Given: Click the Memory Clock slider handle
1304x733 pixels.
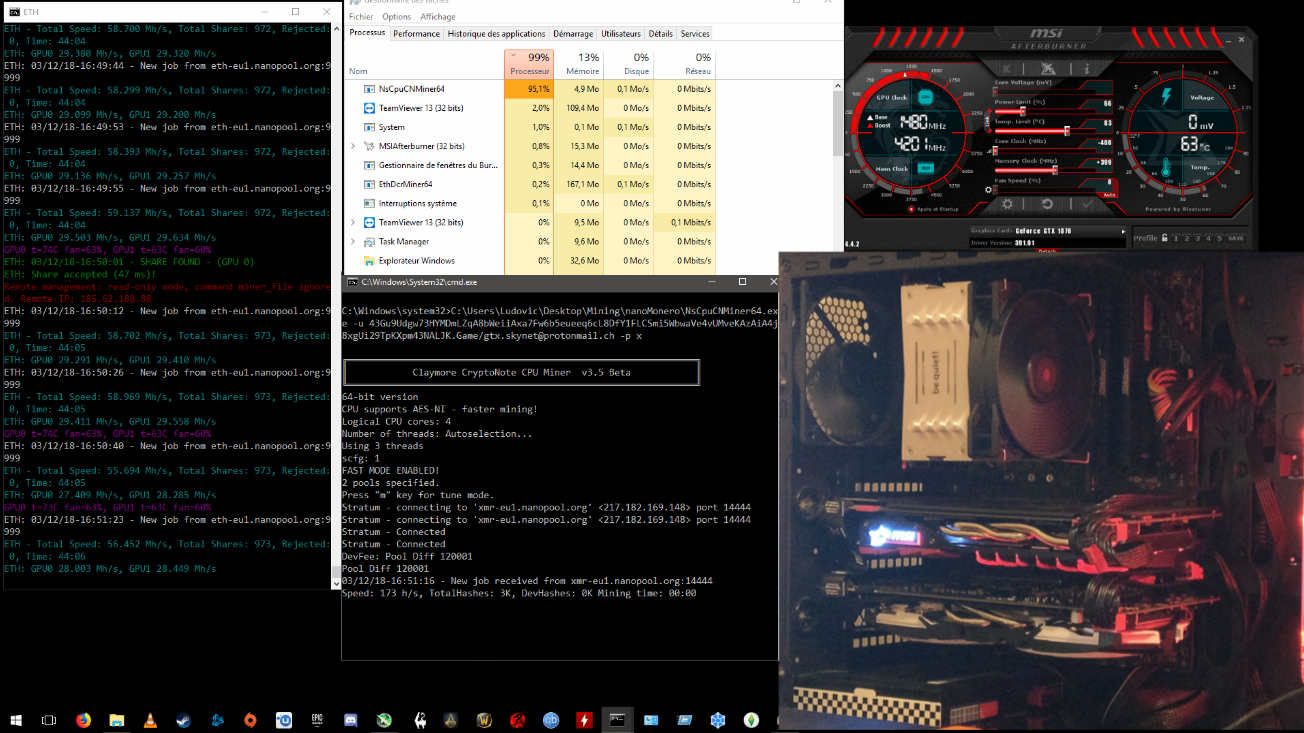Looking at the screenshot, I should point(1055,170).
